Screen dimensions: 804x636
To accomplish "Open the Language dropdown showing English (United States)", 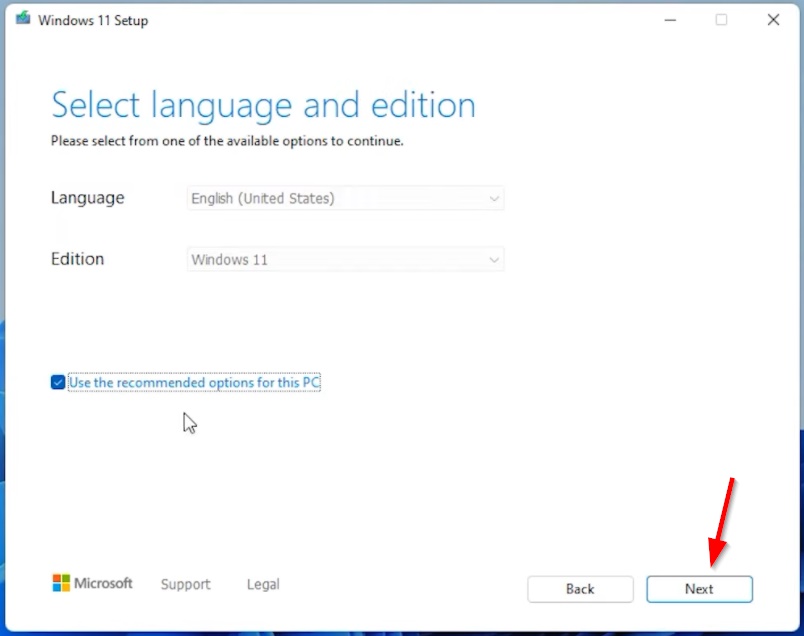I will [346, 198].
